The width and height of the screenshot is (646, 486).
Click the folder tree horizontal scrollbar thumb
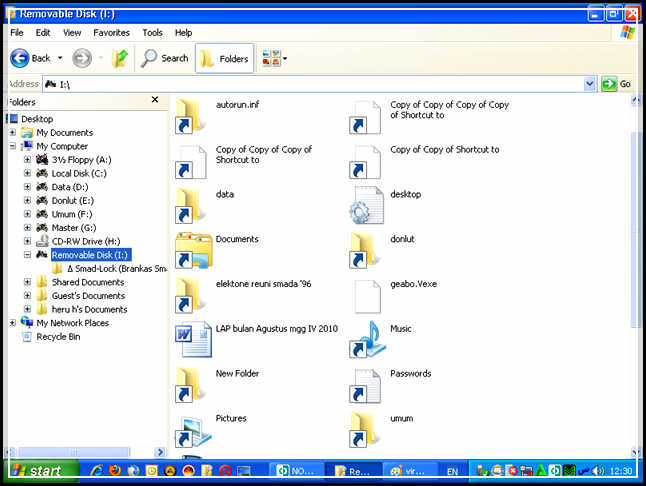point(74,452)
